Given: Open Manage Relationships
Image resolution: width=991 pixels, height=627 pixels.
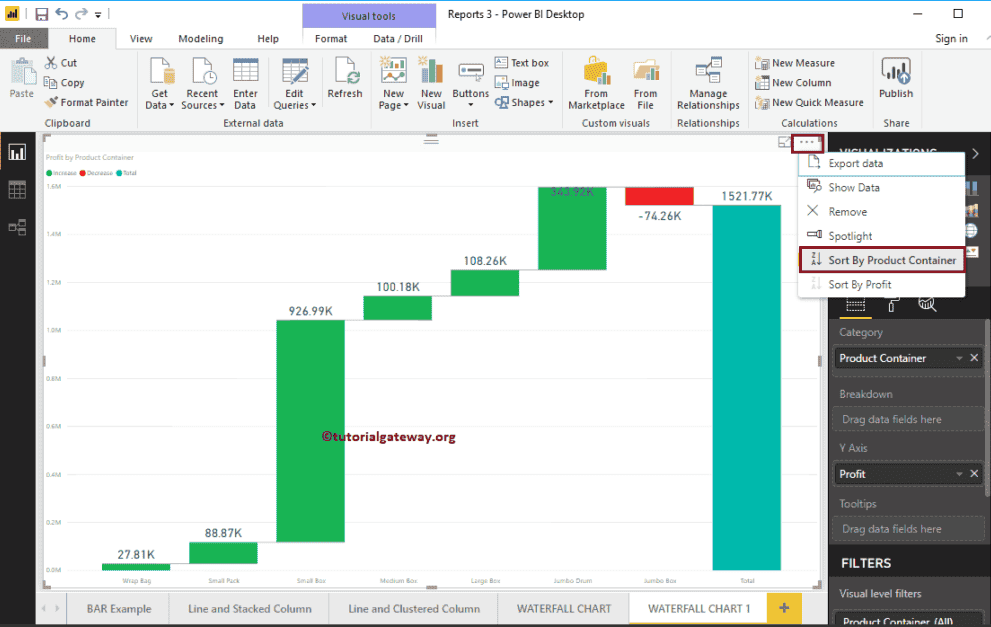Looking at the screenshot, I should coord(708,83).
